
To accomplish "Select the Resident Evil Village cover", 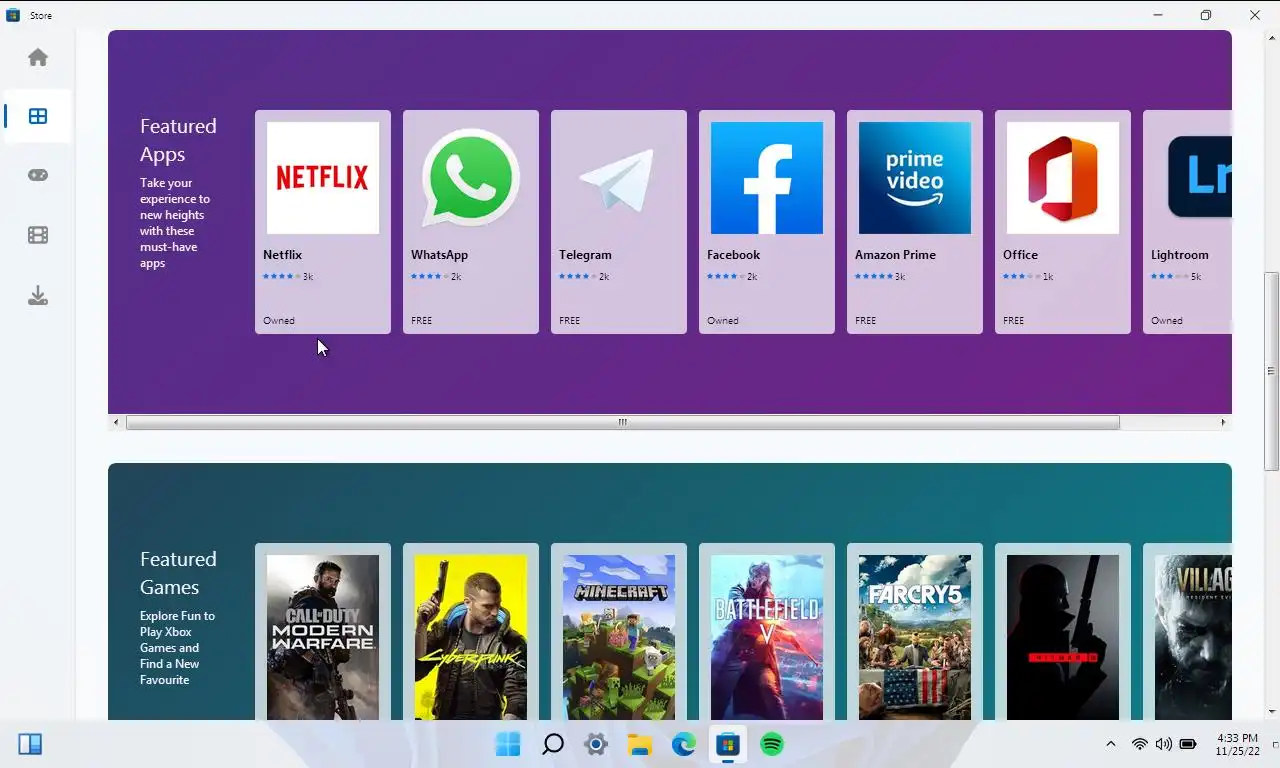I will [x=1193, y=637].
